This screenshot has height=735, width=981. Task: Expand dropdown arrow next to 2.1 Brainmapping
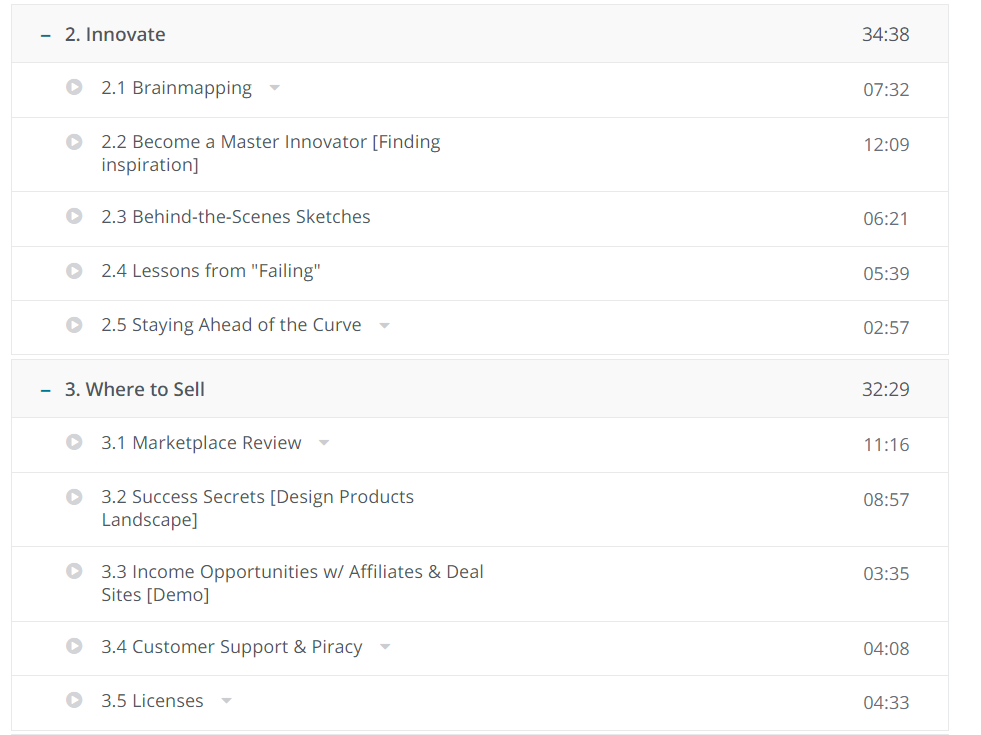pyautogui.click(x=275, y=88)
